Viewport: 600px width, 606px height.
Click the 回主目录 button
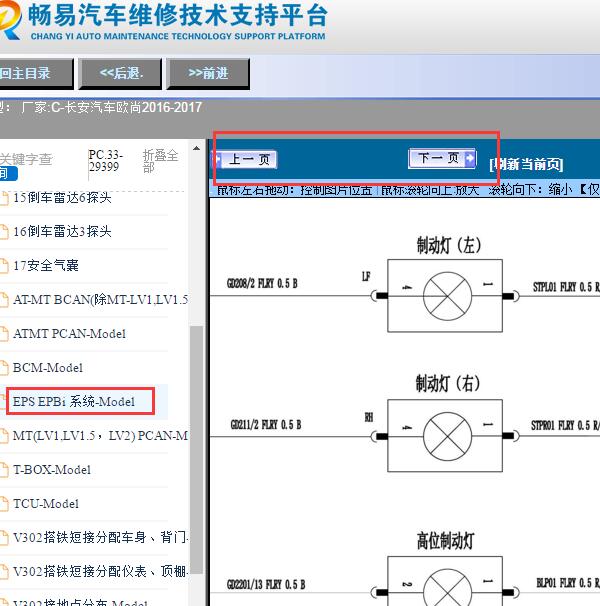coord(36,73)
